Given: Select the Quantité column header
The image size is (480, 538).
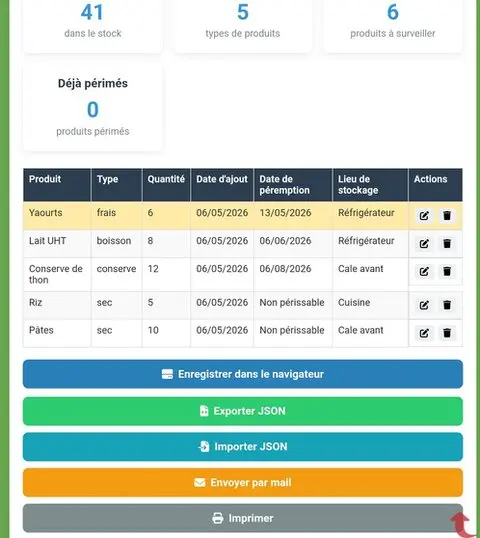Looking at the screenshot, I should click(166, 185).
